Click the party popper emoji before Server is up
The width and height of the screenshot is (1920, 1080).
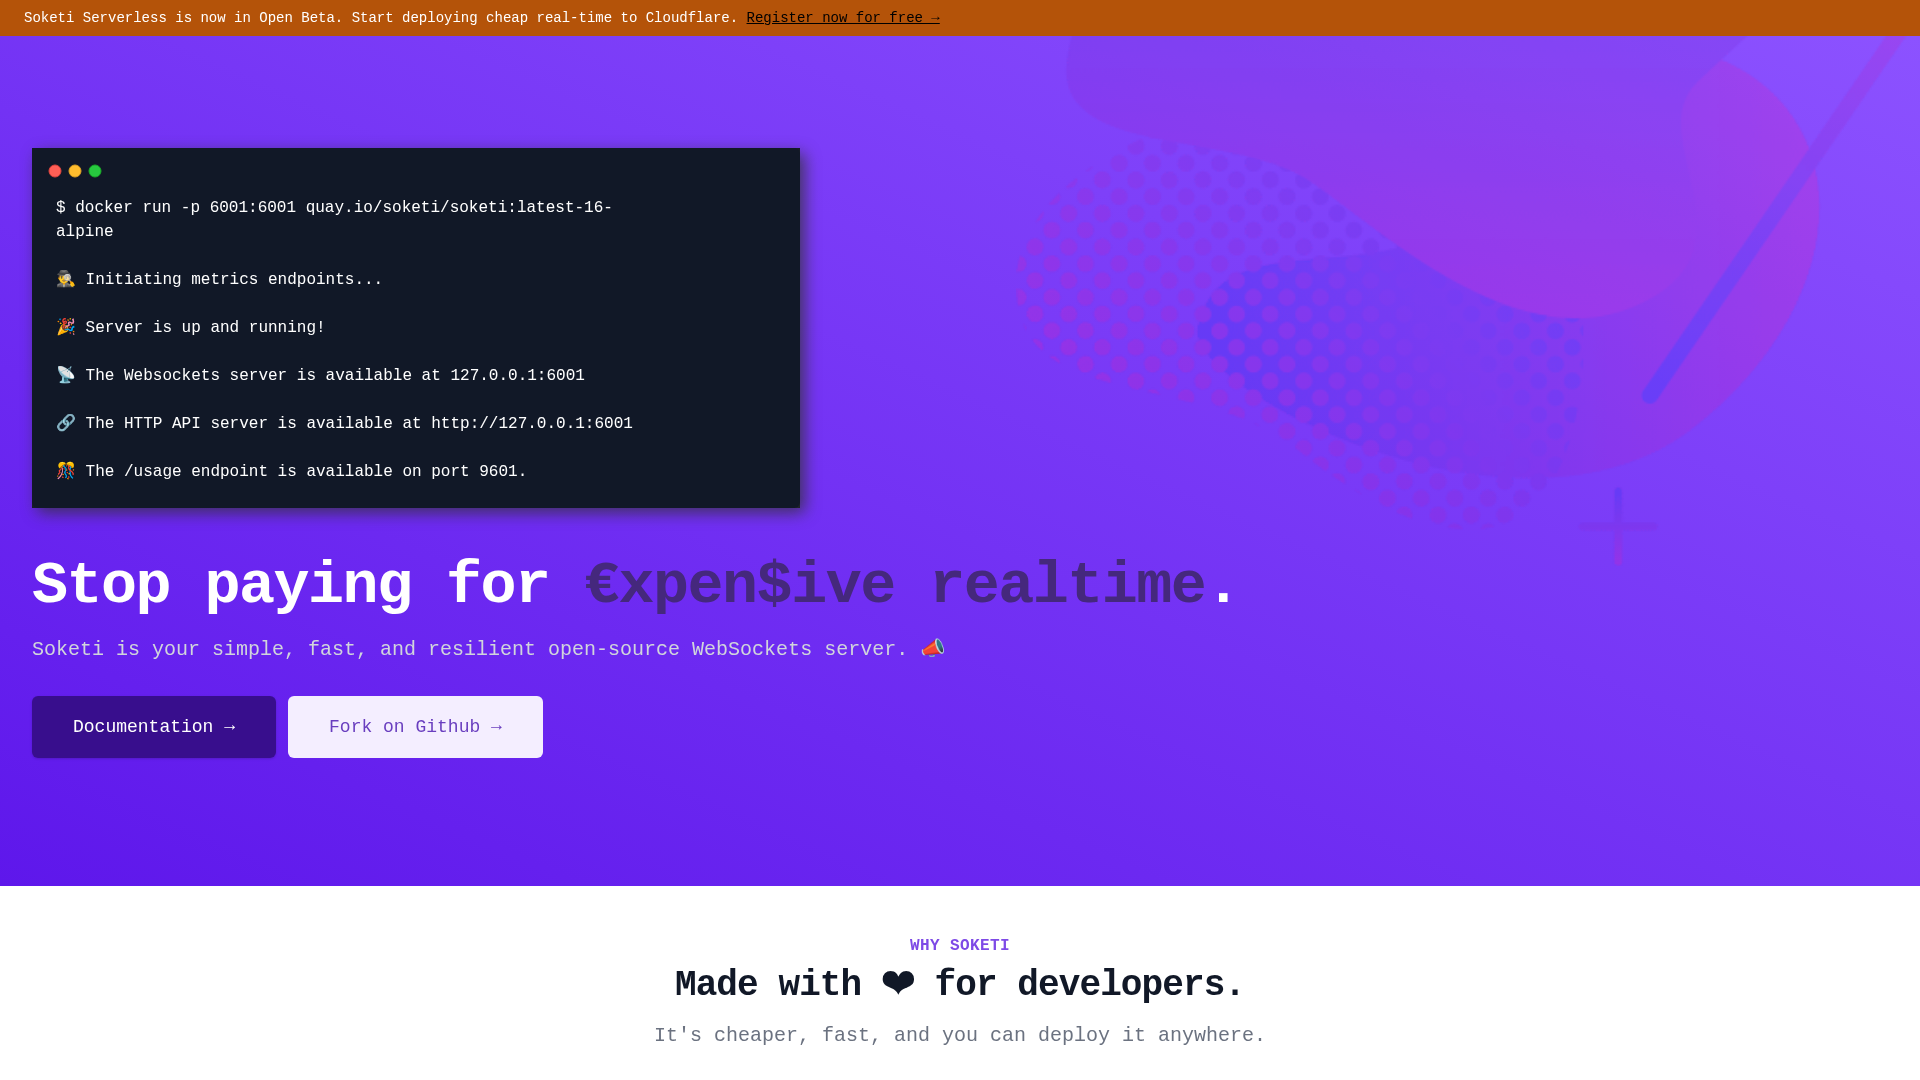(66, 327)
